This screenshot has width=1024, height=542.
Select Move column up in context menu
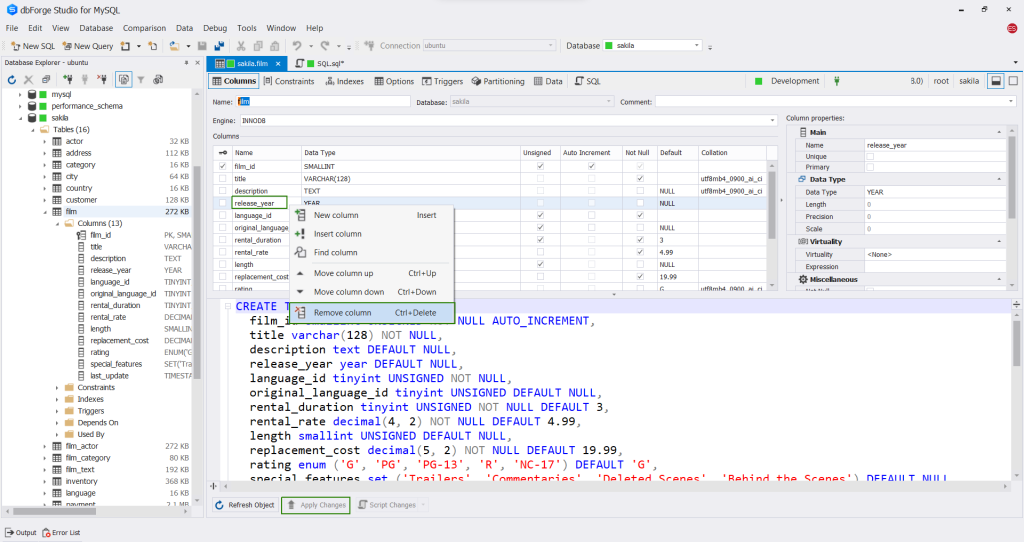click(x=372, y=273)
